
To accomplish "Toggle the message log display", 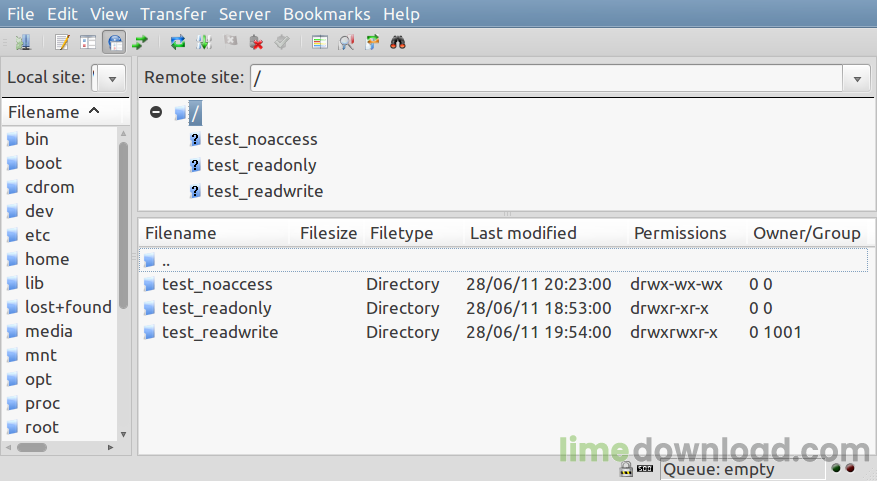I will [x=62, y=43].
